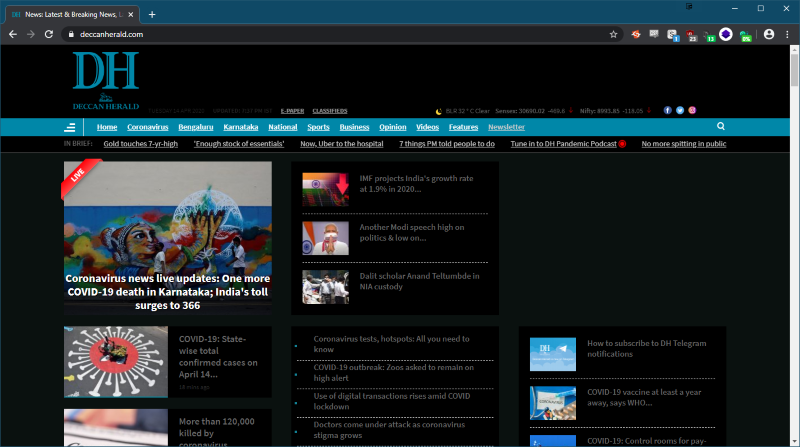The image size is (800, 447).
Task: Click the extension icon with green 13 badge
Action: coord(709,35)
